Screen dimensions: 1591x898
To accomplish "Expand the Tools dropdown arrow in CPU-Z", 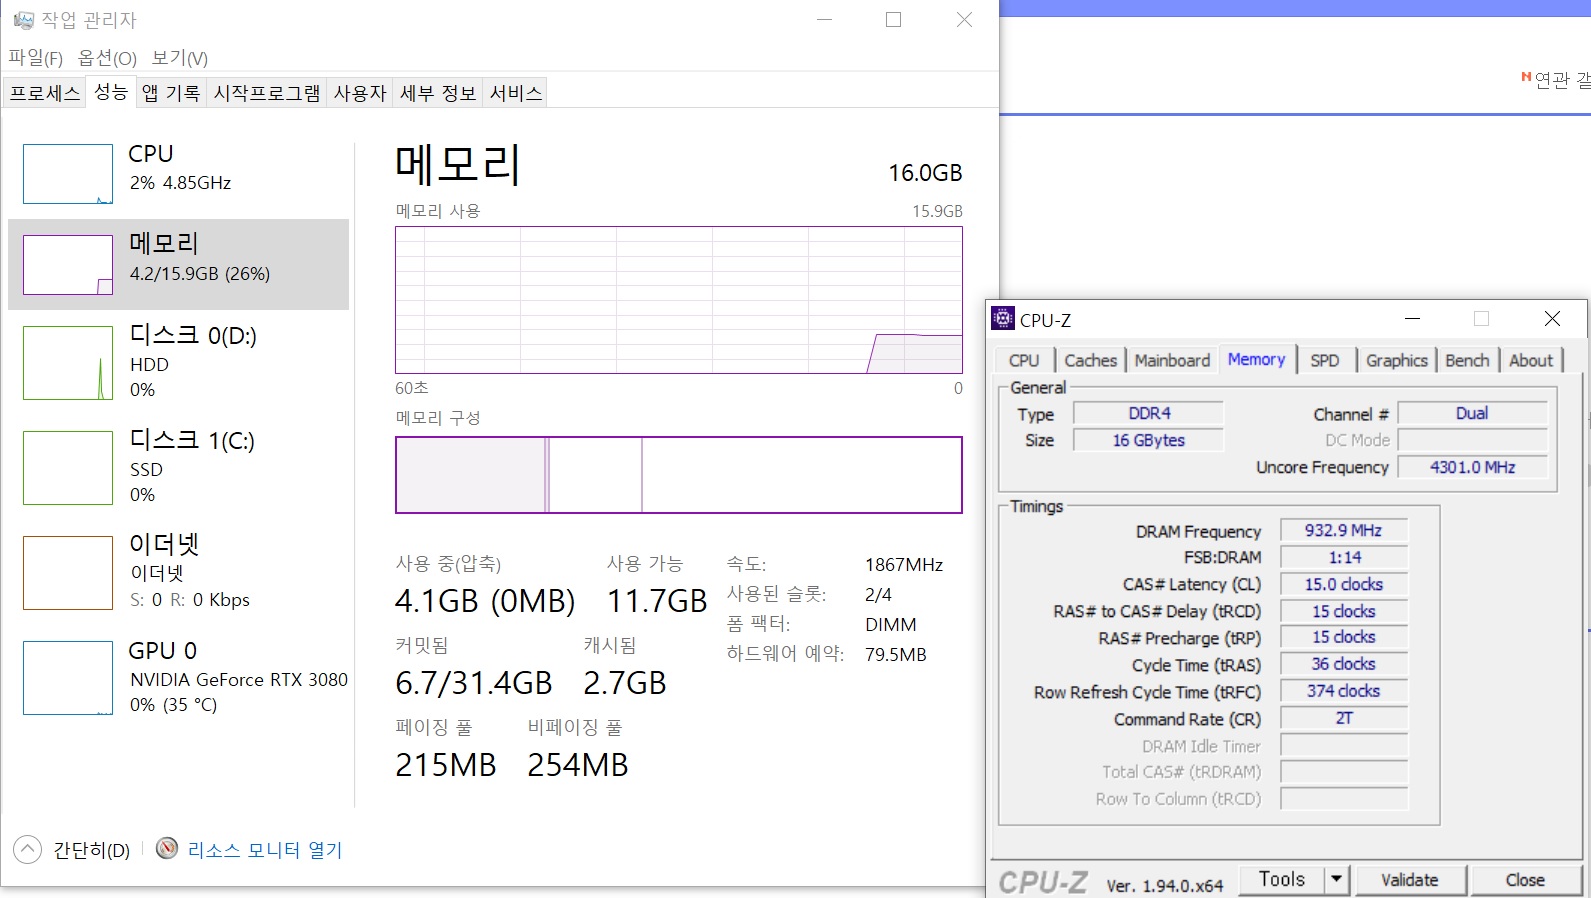I will 1335,880.
